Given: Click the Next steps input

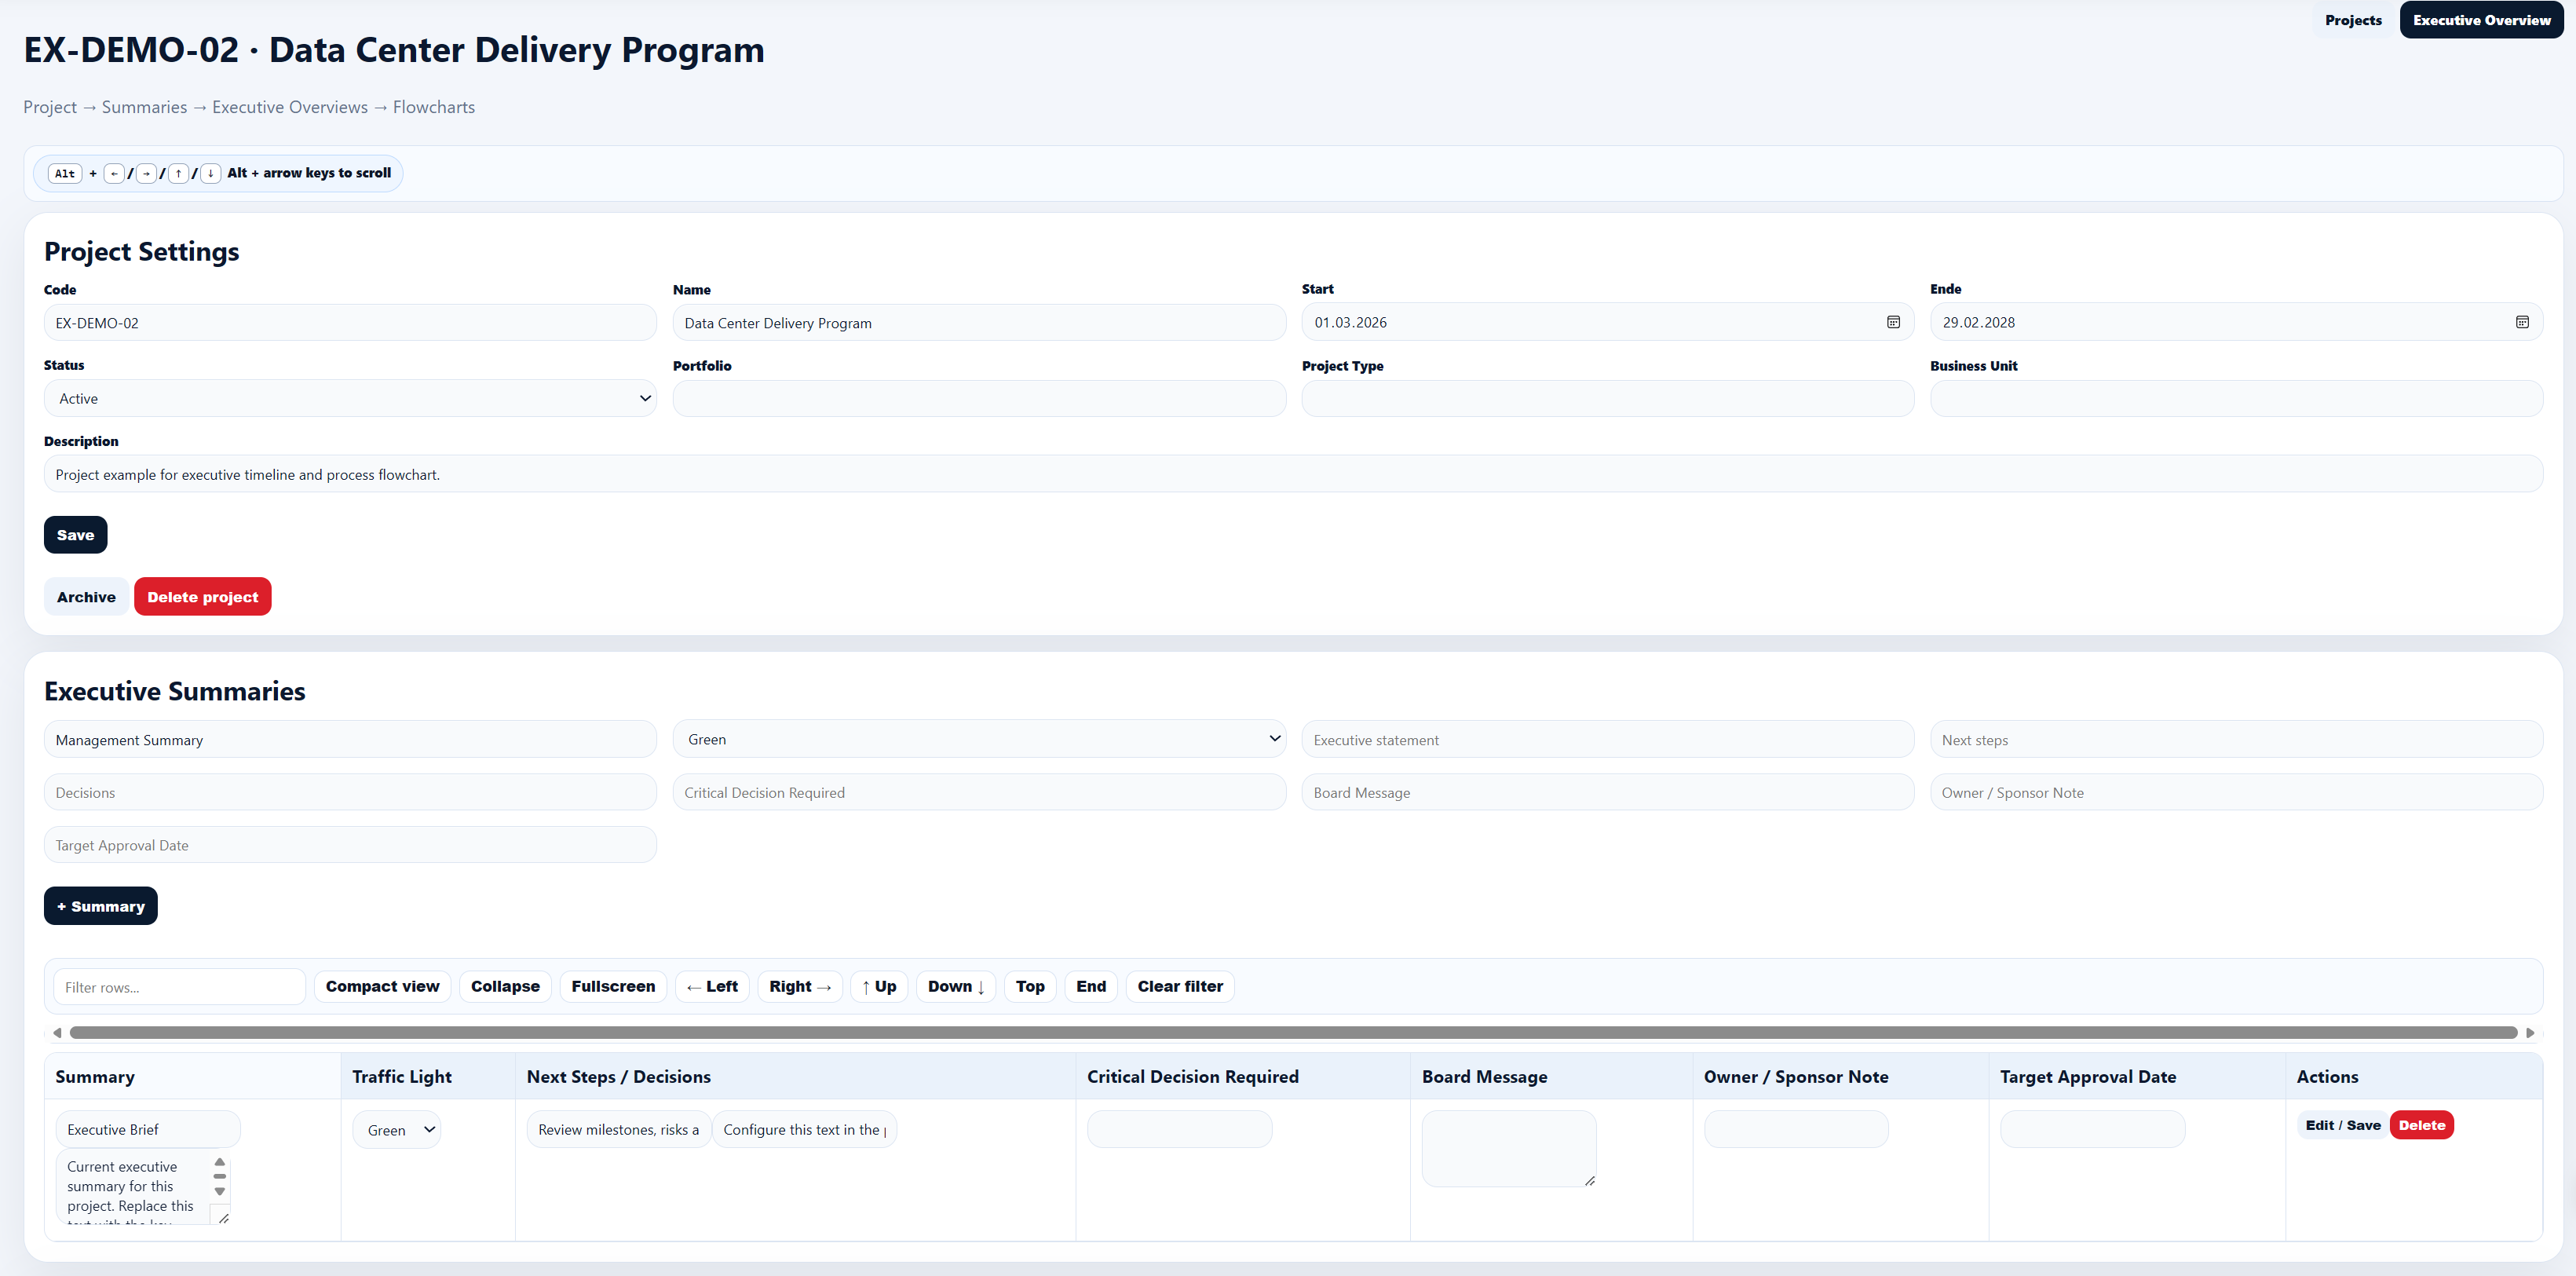Looking at the screenshot, I should (2236, 740).
